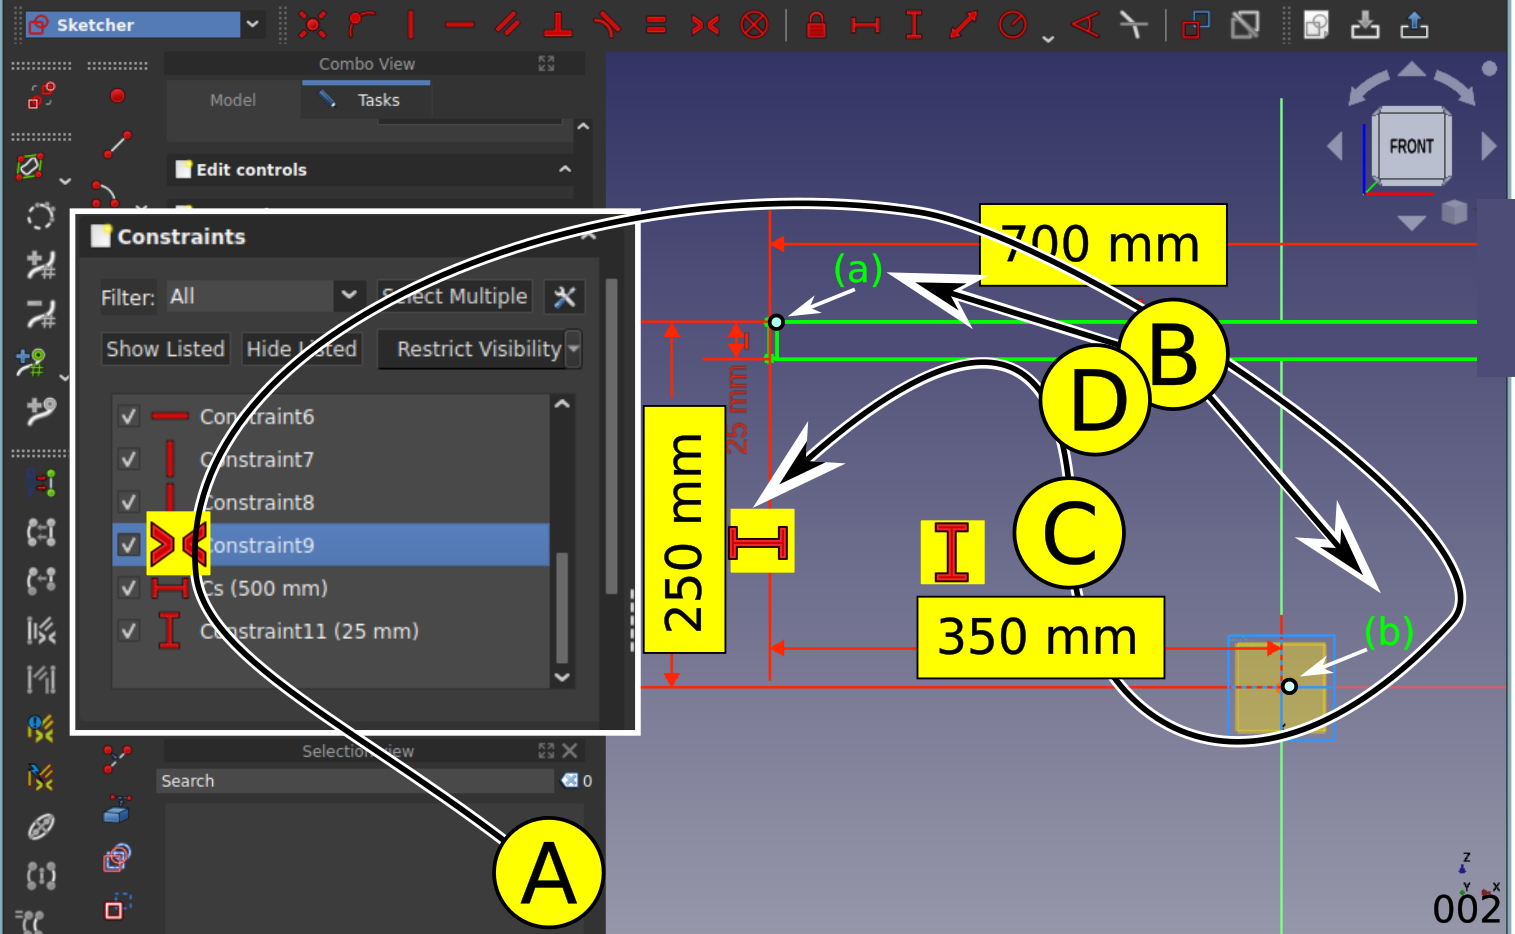Select the angle constraint tool
This screenshot has height=934, width=1515.
[1085, 24]
